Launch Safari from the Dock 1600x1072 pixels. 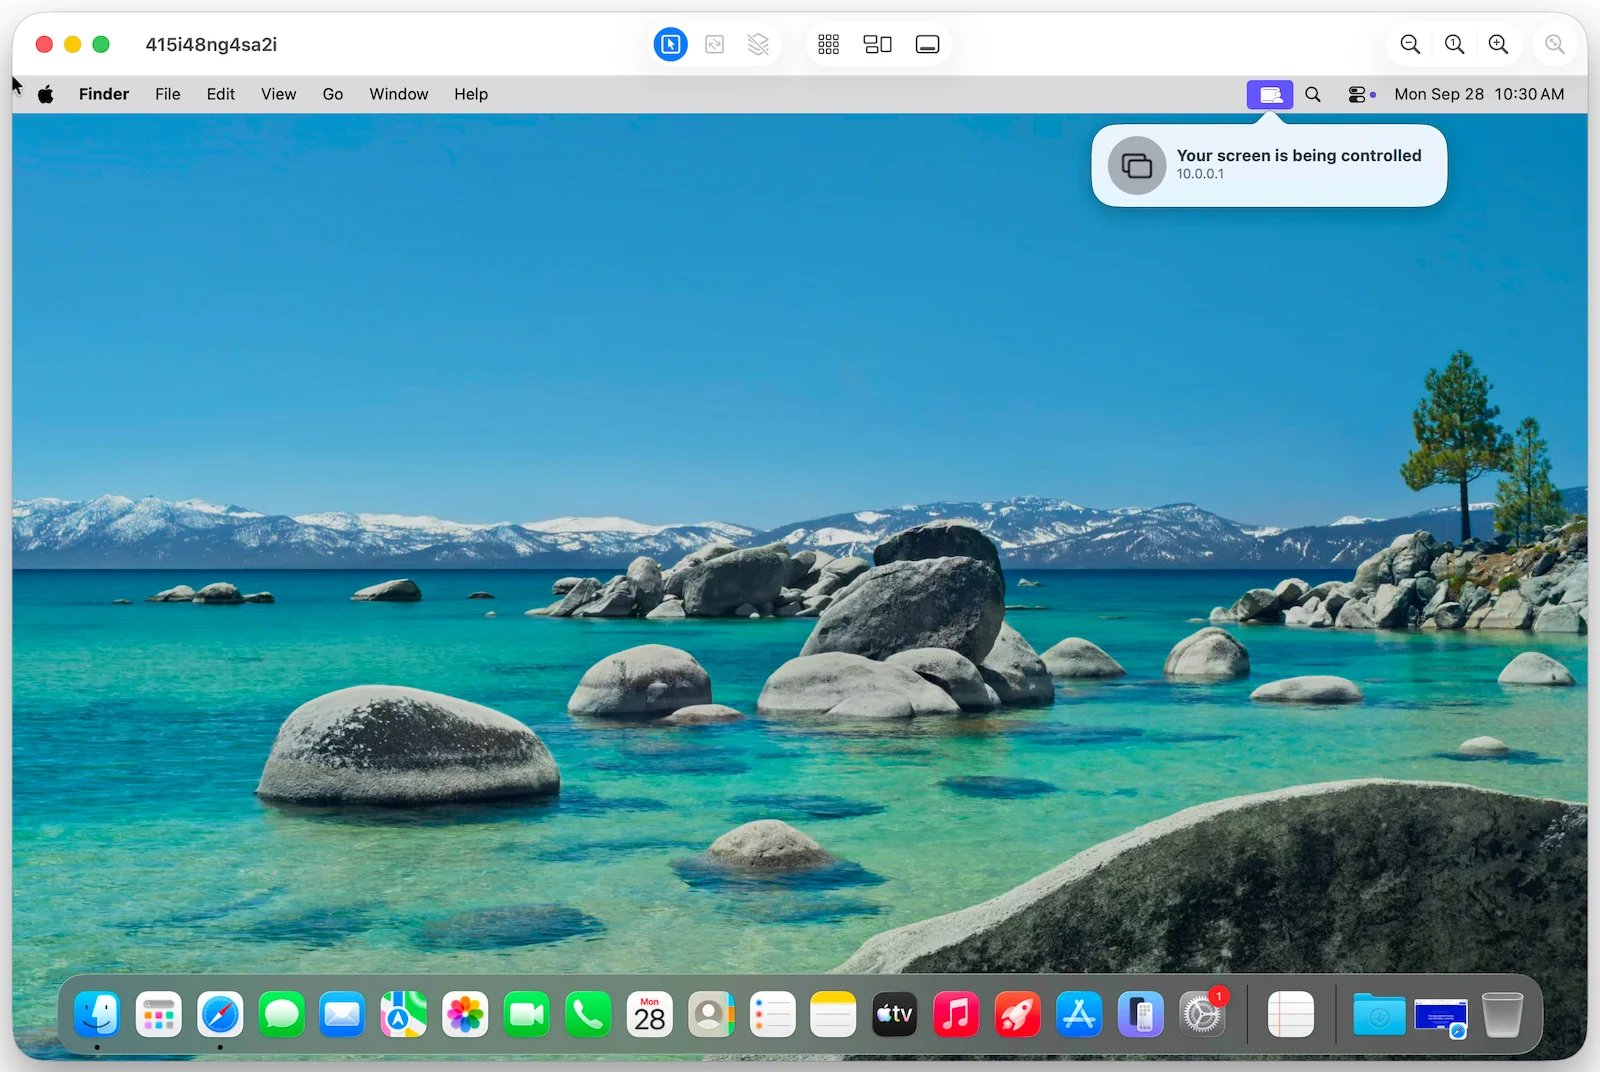220,1015
